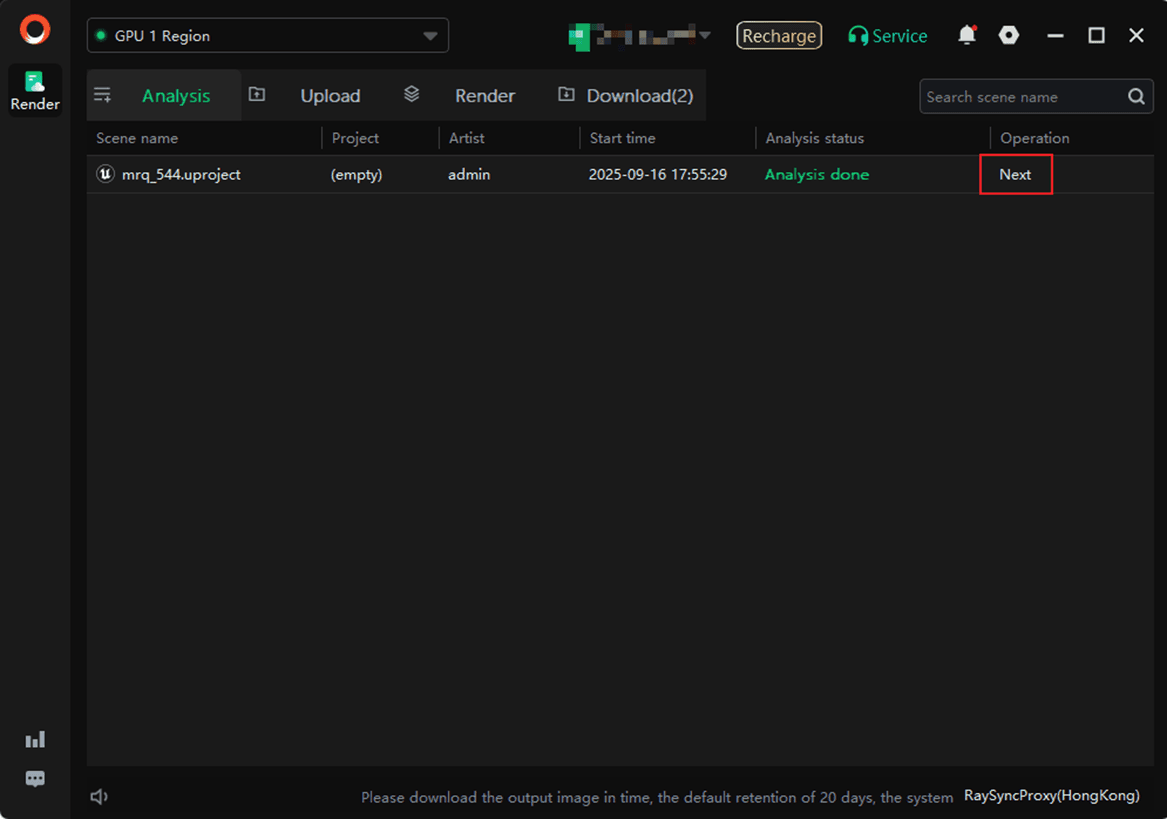1167x819 pixels.
Task: Open the Service support link
Action: [888, 36]
